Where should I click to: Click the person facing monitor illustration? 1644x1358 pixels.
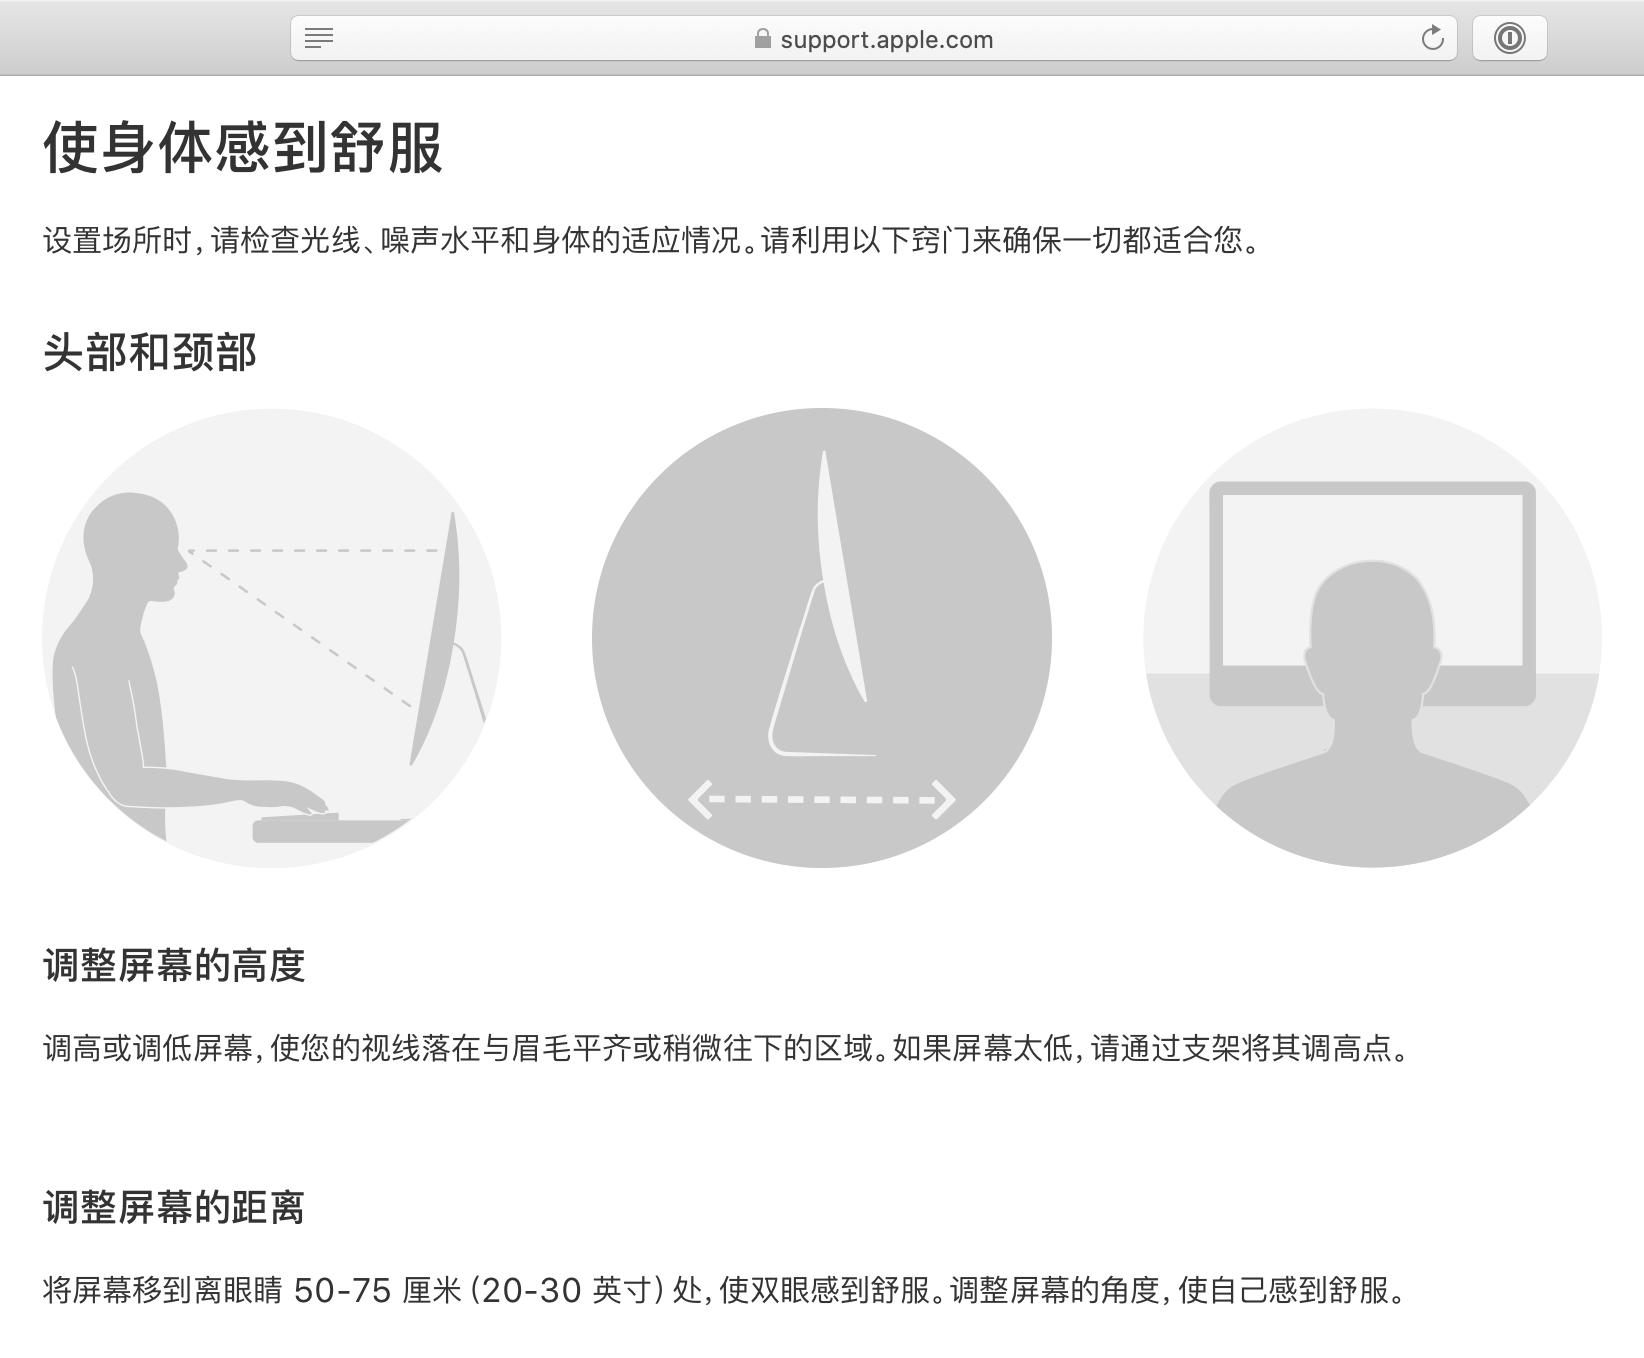[x=1372, y=638]
